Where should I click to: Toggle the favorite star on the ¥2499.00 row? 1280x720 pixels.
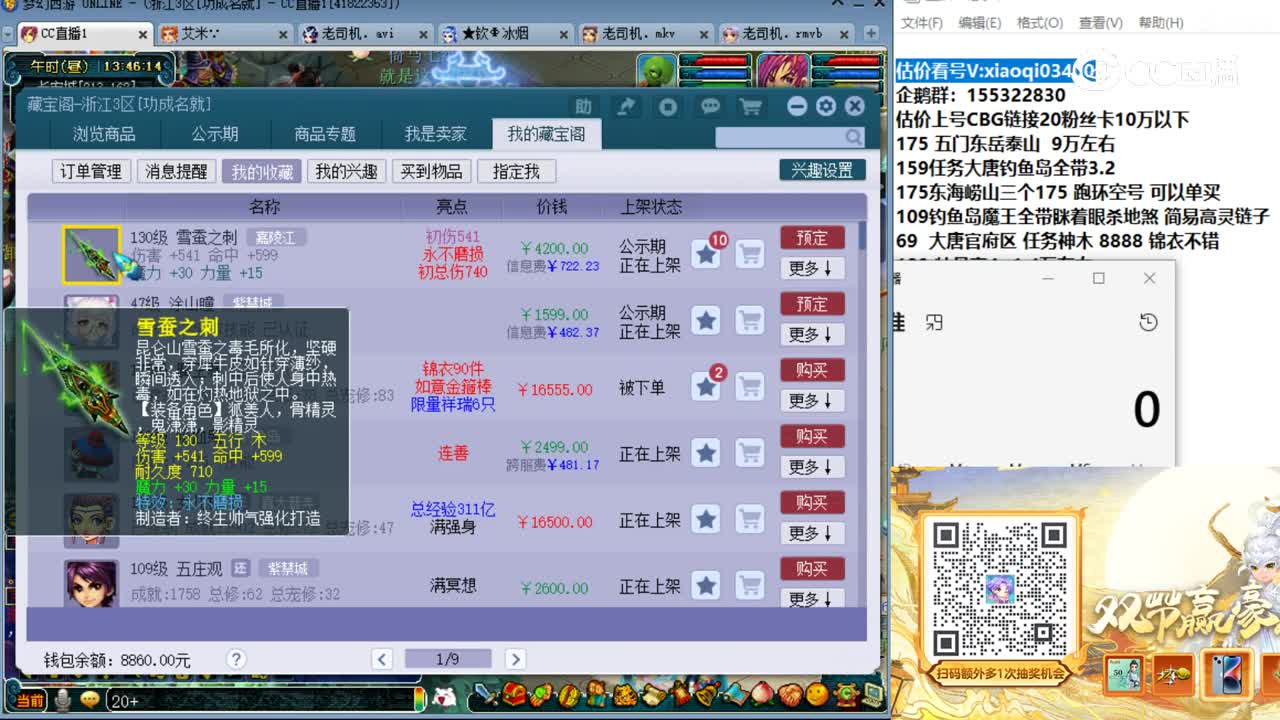coord(706,454)
